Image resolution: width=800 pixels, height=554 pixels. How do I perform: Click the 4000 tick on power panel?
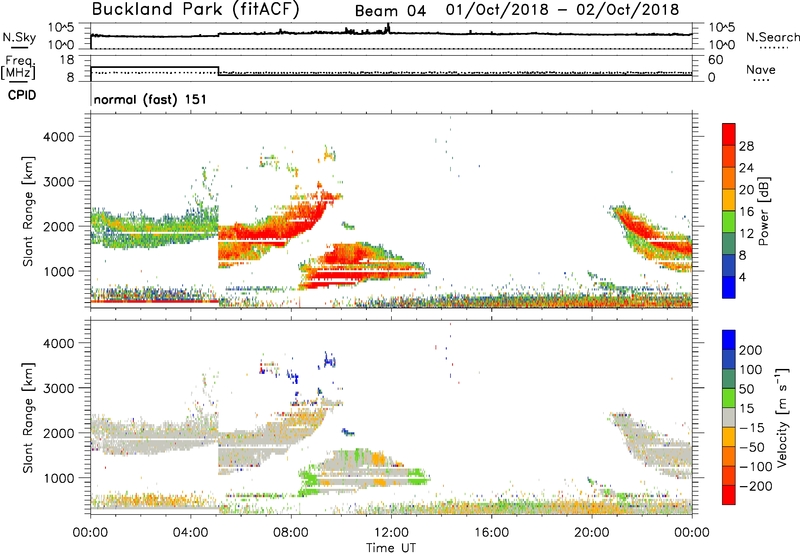click(59, 137)
